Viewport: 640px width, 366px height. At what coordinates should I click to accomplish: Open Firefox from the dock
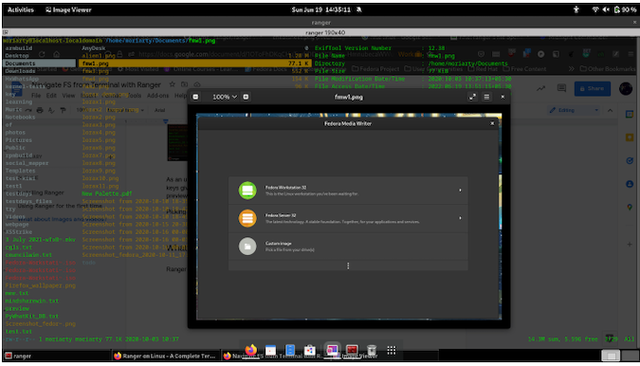coord(251,350)
